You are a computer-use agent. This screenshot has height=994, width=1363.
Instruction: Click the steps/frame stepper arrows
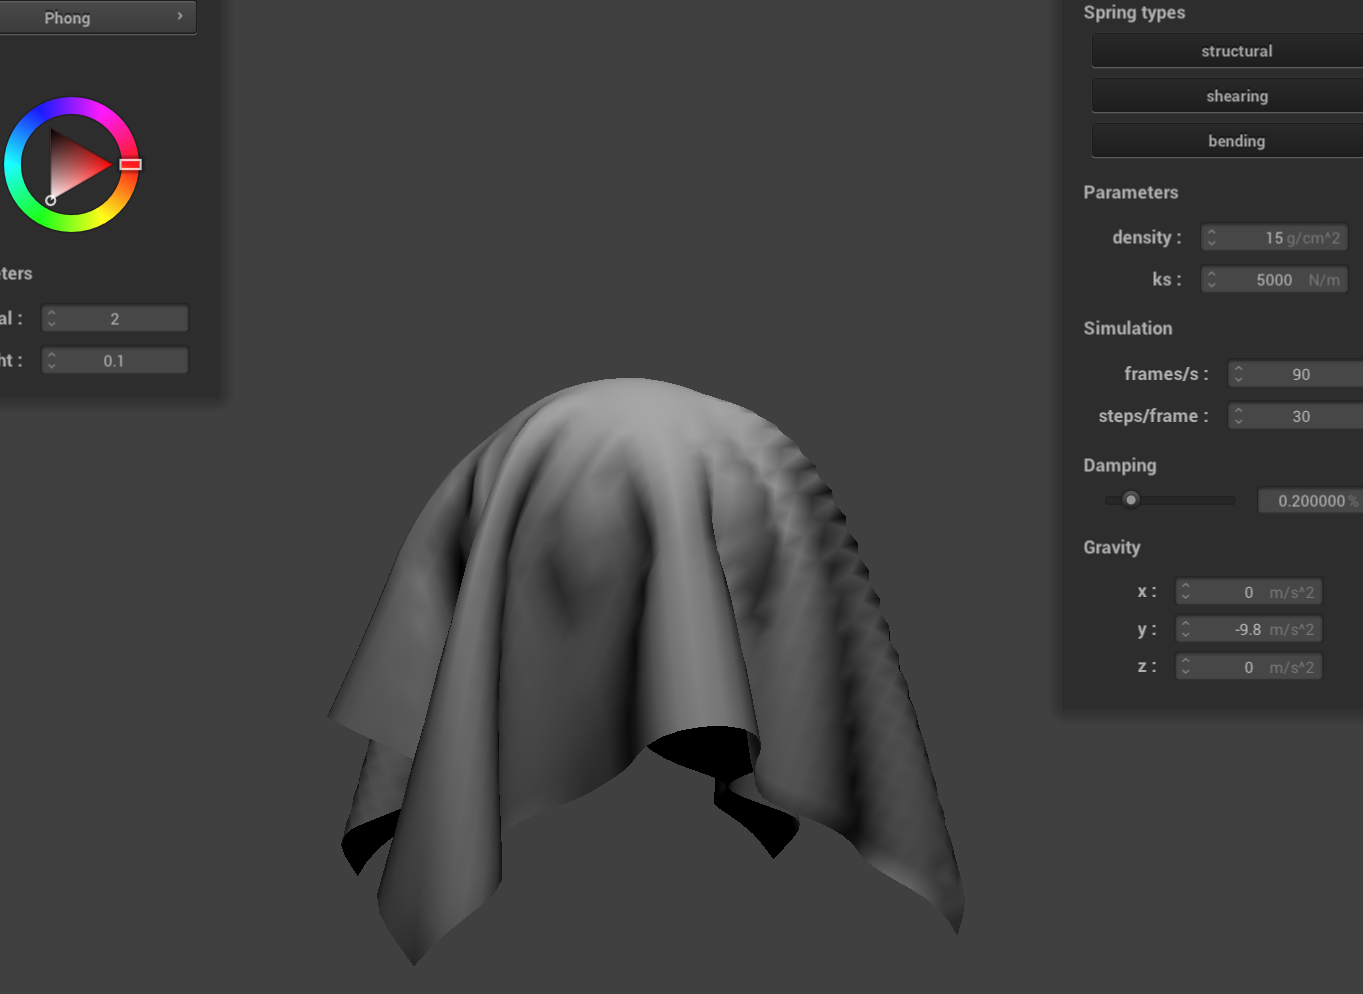click(1239, 416)
